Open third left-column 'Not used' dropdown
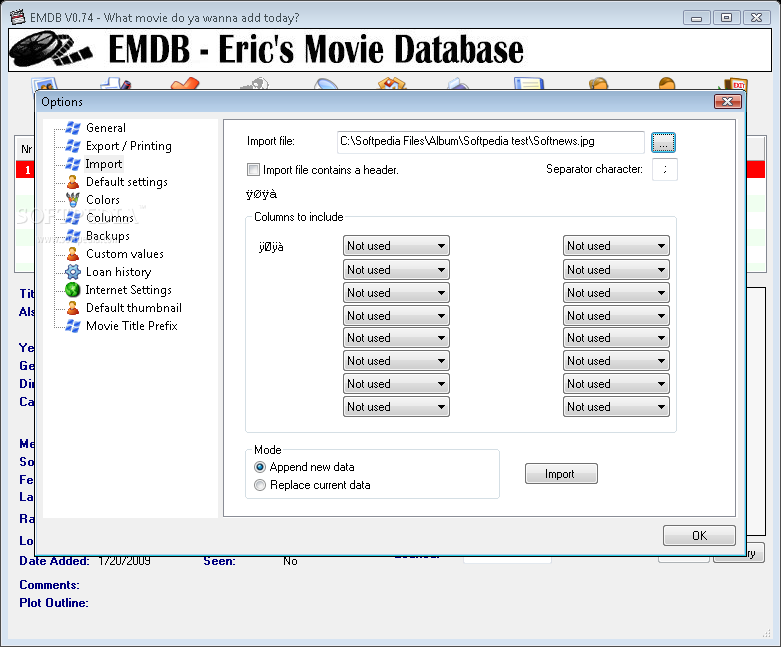The height and width of the screenshot is (647, 781). pos(396,293)
